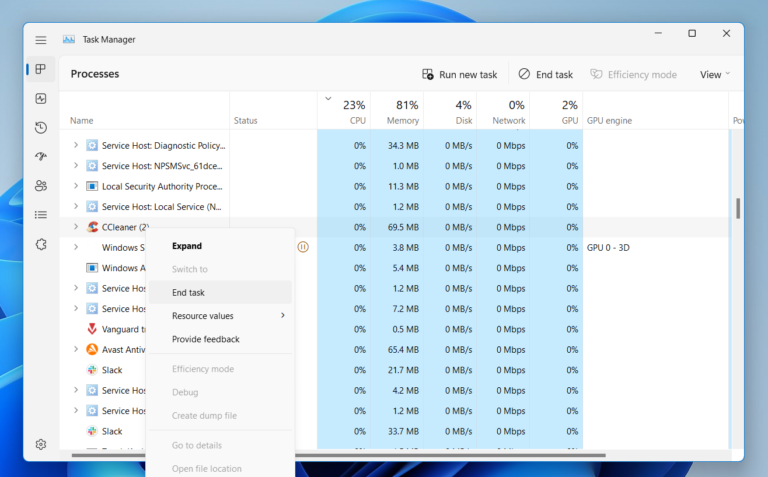Click the suspended pause status icon
This screenshot has width=768, height=477.
[303, 247]
